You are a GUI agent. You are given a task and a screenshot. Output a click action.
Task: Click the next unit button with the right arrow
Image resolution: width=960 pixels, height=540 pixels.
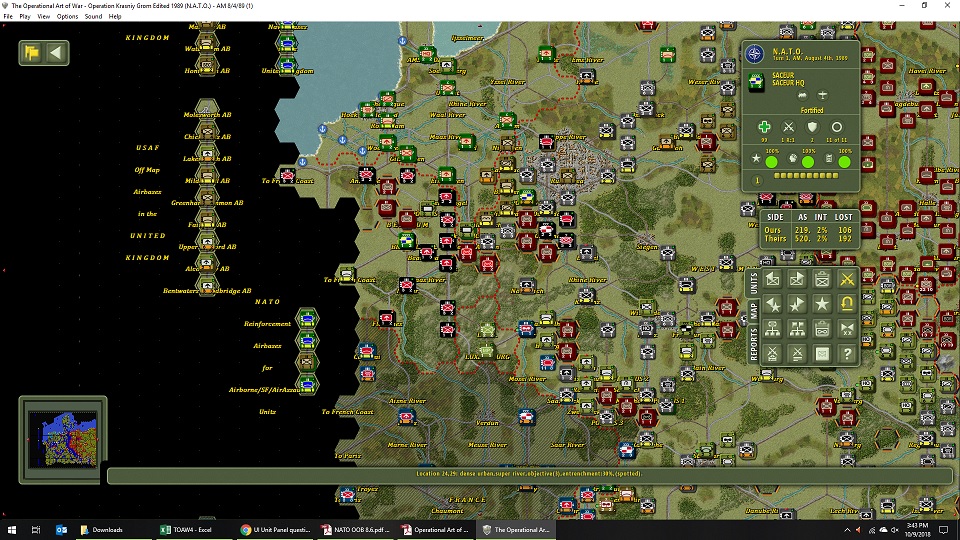click(x=797, y=279)
